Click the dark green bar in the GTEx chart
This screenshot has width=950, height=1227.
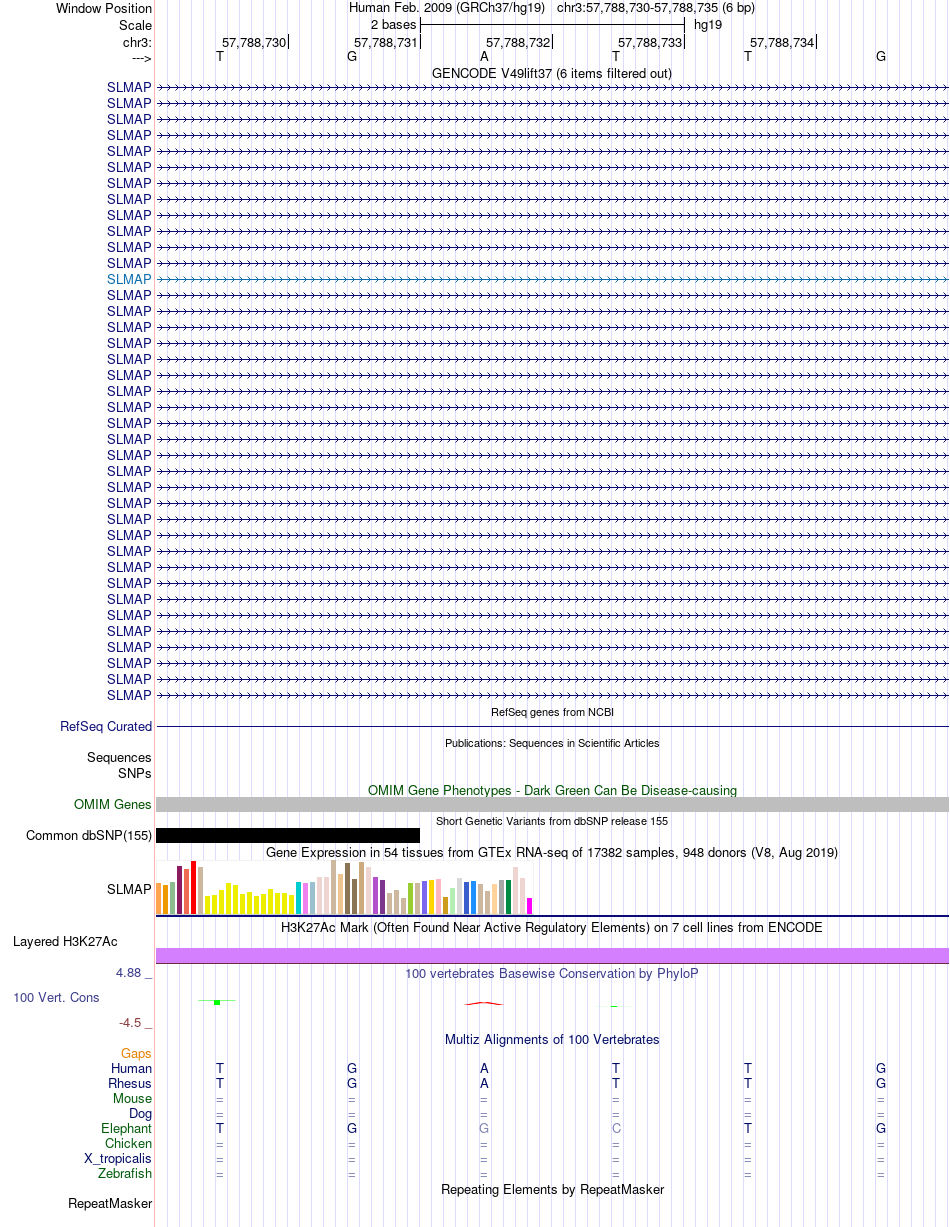[509, 897]
